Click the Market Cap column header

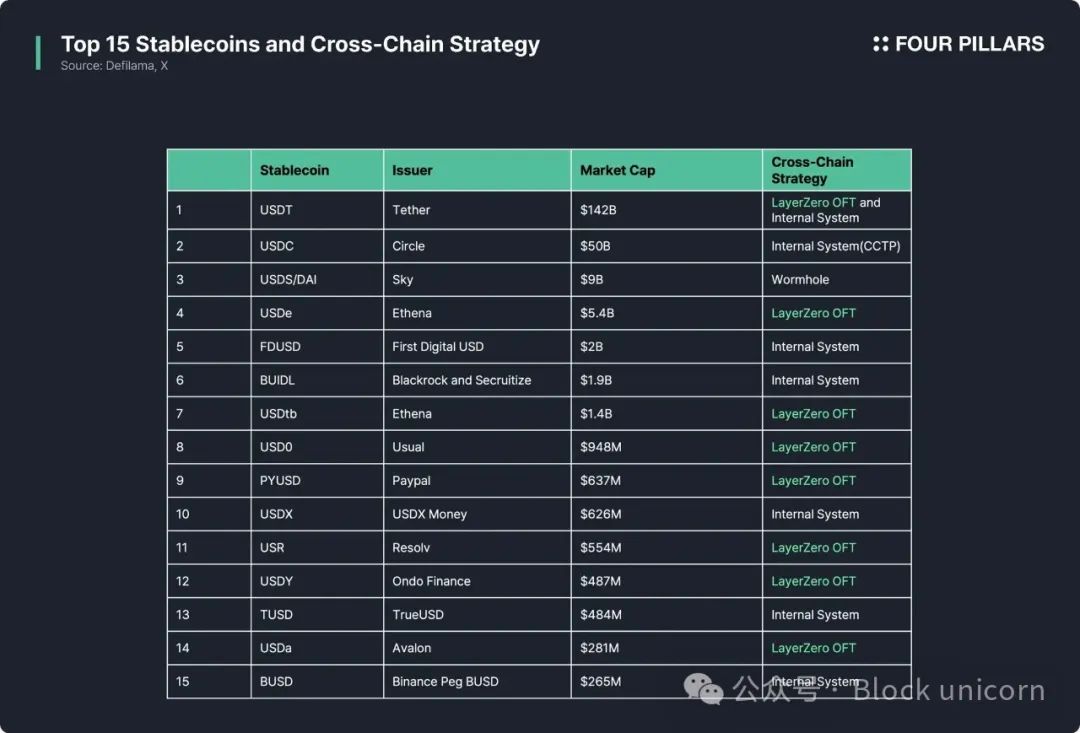[617, 170]
